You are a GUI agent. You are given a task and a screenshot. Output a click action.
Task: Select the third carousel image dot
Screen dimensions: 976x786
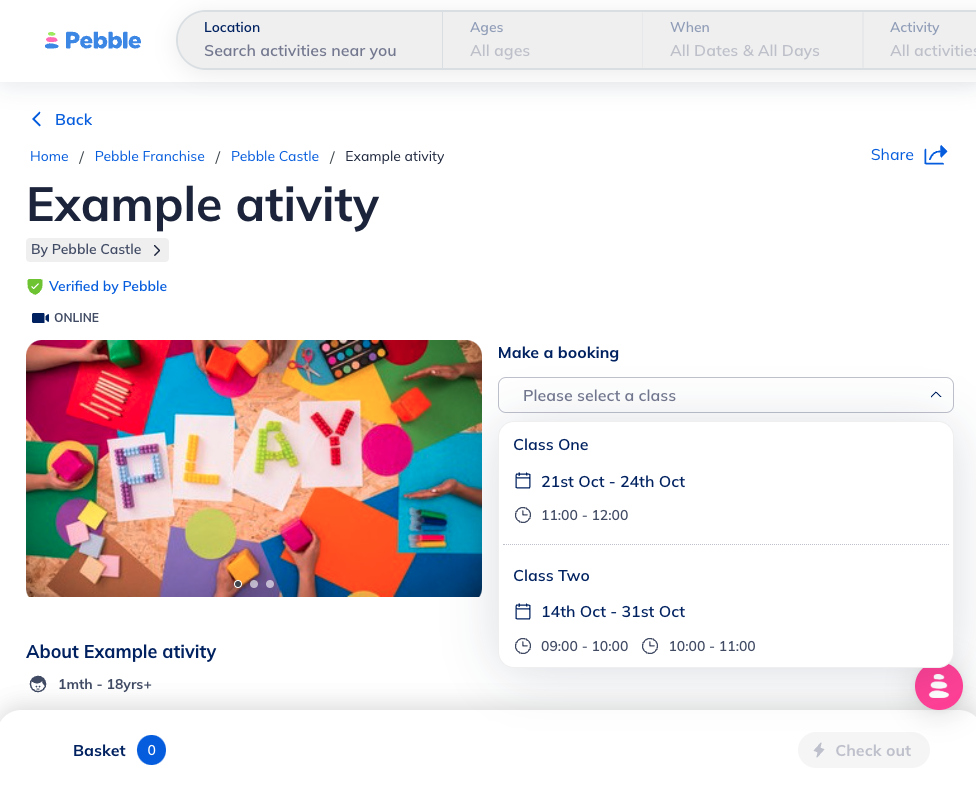tap(270, 583)
